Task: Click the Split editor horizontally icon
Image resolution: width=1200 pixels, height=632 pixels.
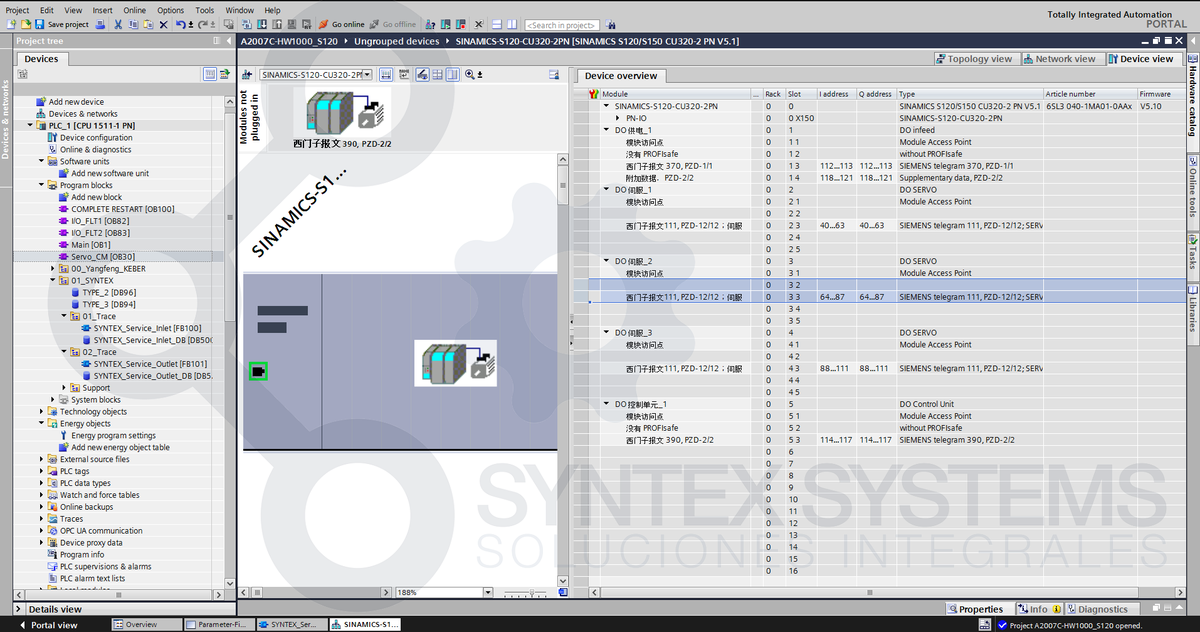Action: click(496, 24)
